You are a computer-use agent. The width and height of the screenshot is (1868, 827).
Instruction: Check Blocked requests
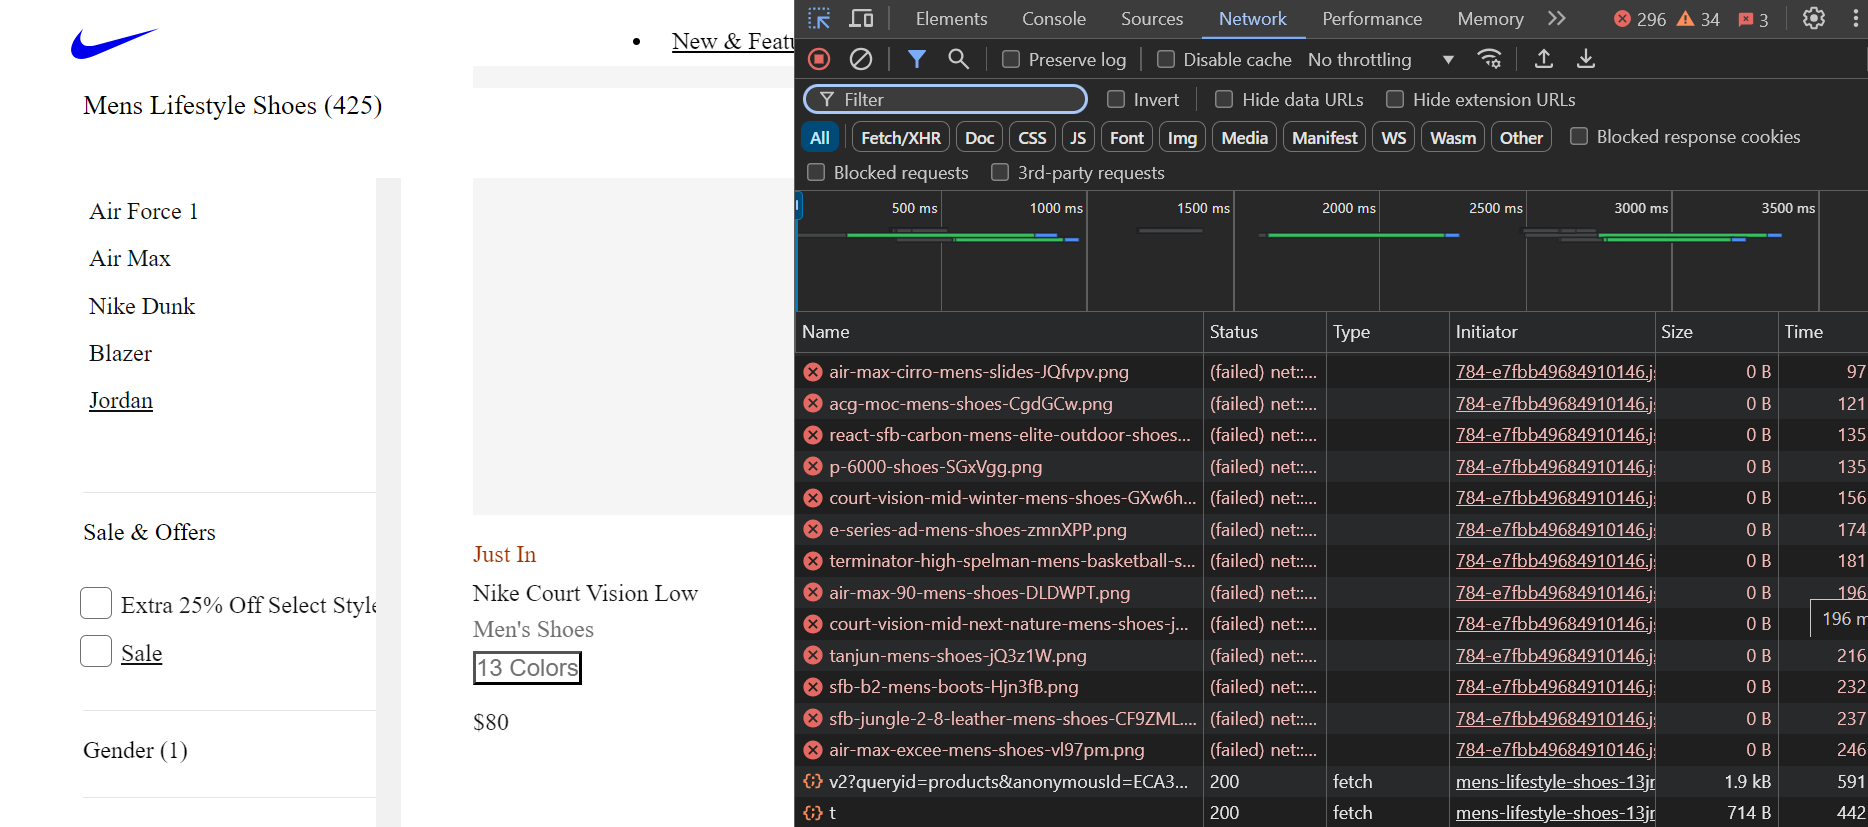click(x=816, y=172)
